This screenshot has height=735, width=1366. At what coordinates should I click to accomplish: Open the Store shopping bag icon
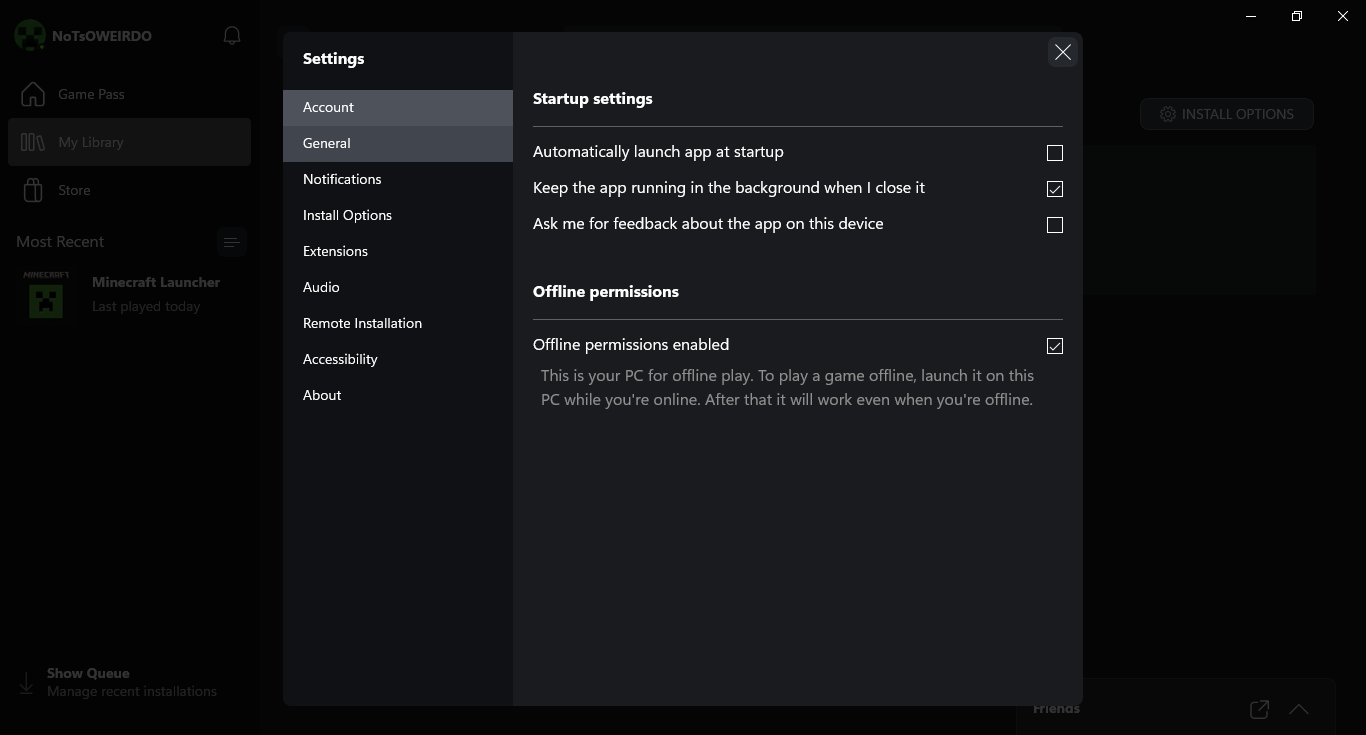tap(33, 190)
